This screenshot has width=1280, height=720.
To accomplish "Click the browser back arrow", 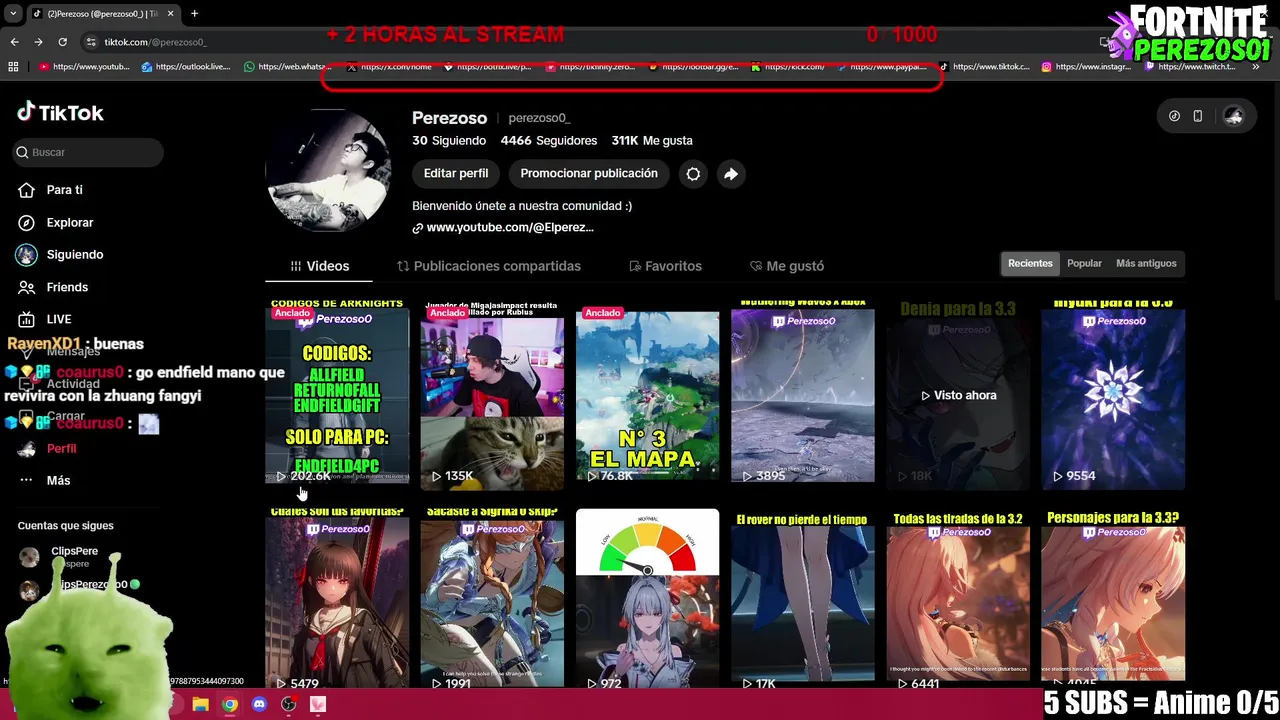I will [x=14, y=42].
